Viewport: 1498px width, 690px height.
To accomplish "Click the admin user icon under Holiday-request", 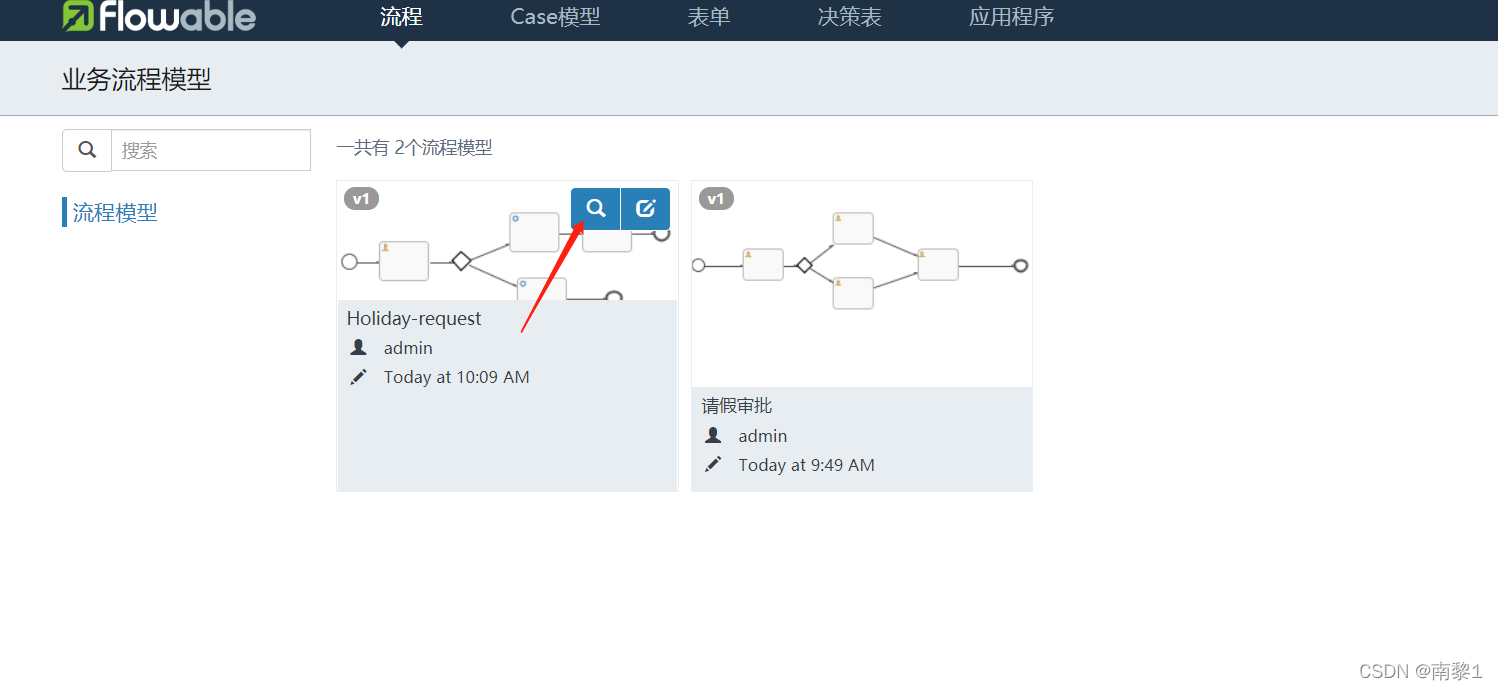I will point(358,347).
